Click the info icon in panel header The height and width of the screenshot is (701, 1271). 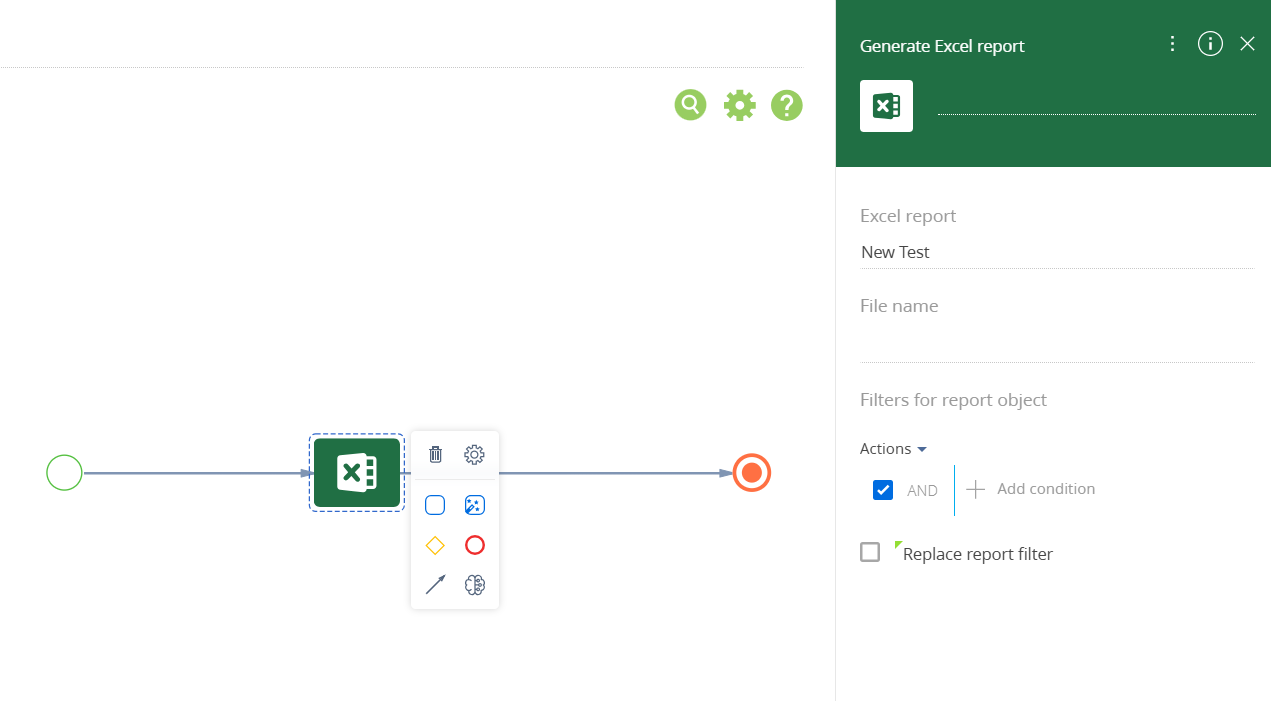click(1210, 44)
